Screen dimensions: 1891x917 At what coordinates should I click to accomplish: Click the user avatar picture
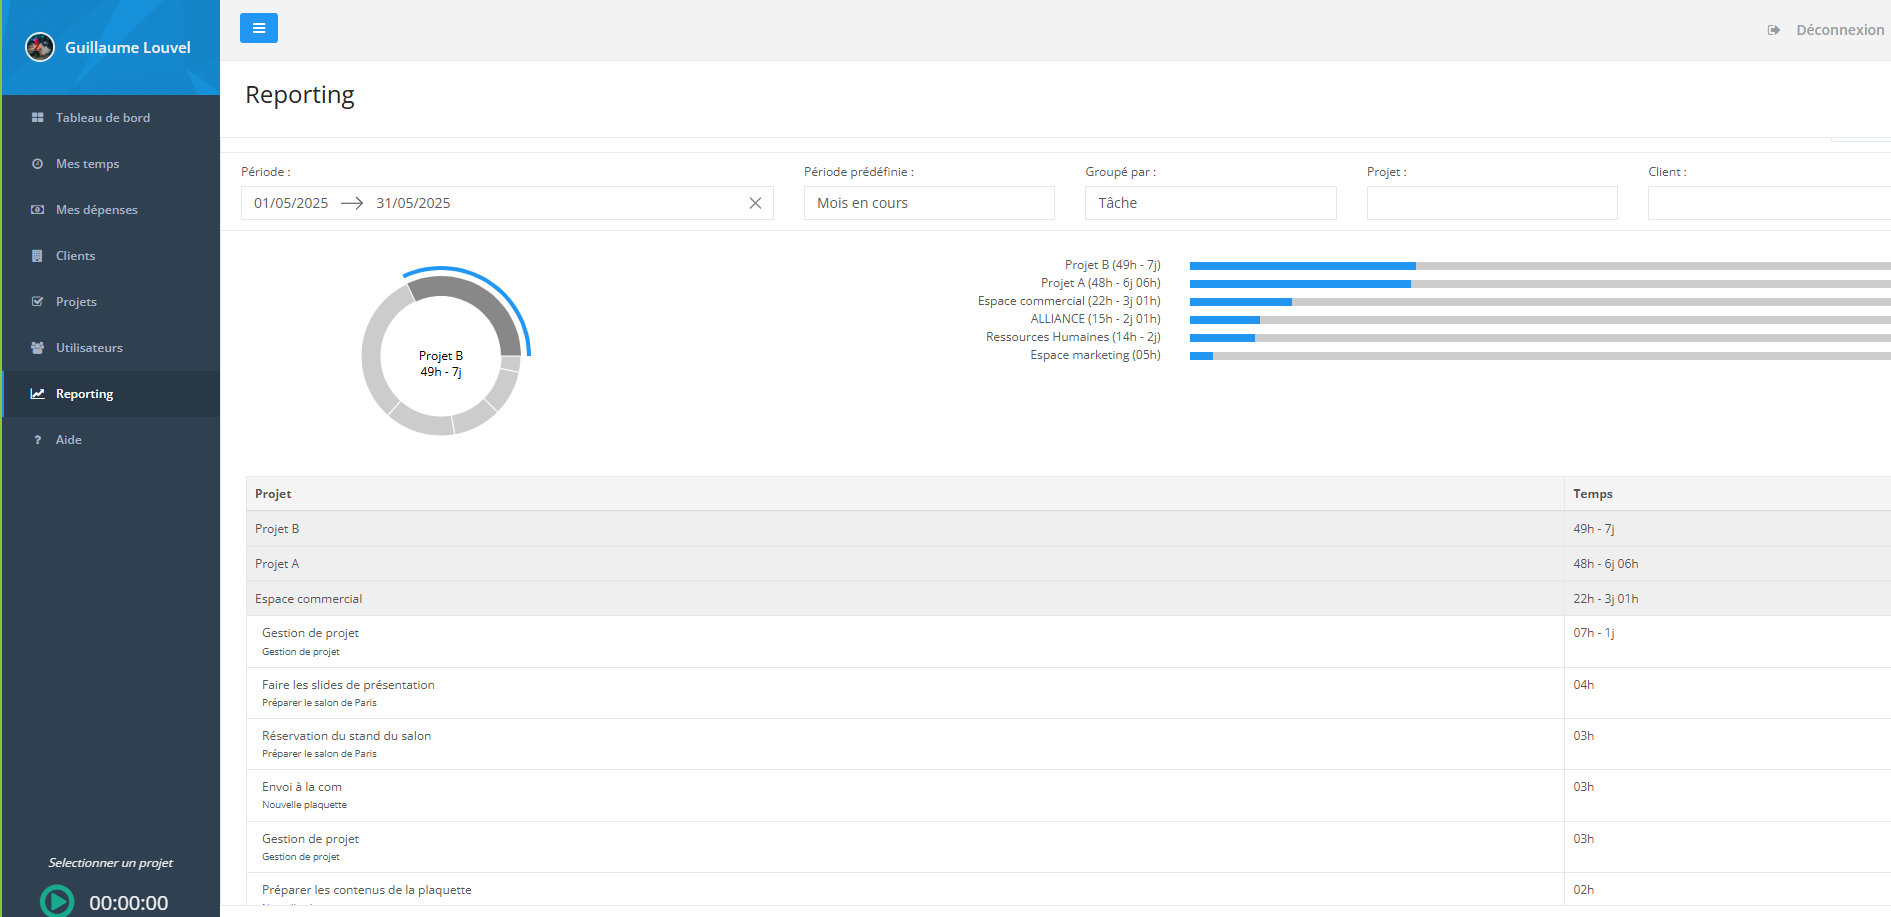[40, 47]
